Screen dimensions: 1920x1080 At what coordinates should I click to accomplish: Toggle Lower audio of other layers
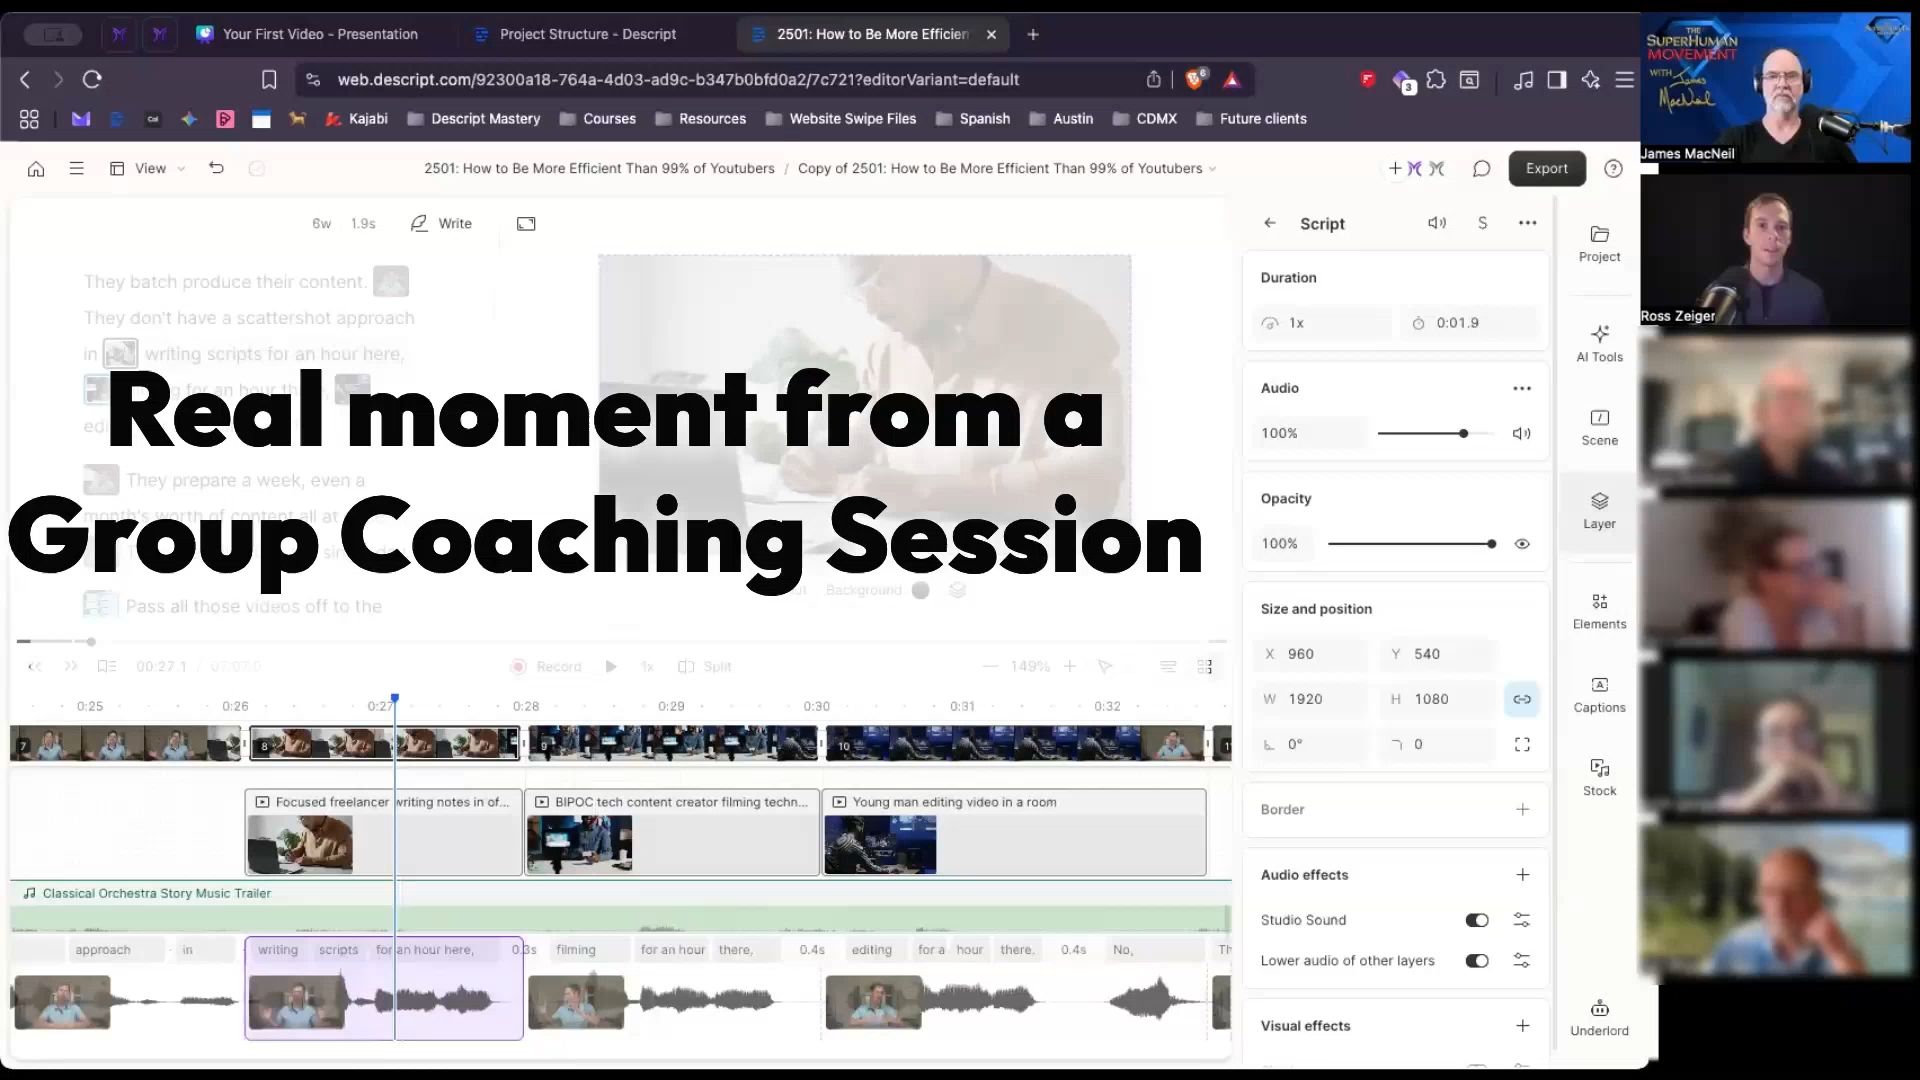(x=1477, y=961)
